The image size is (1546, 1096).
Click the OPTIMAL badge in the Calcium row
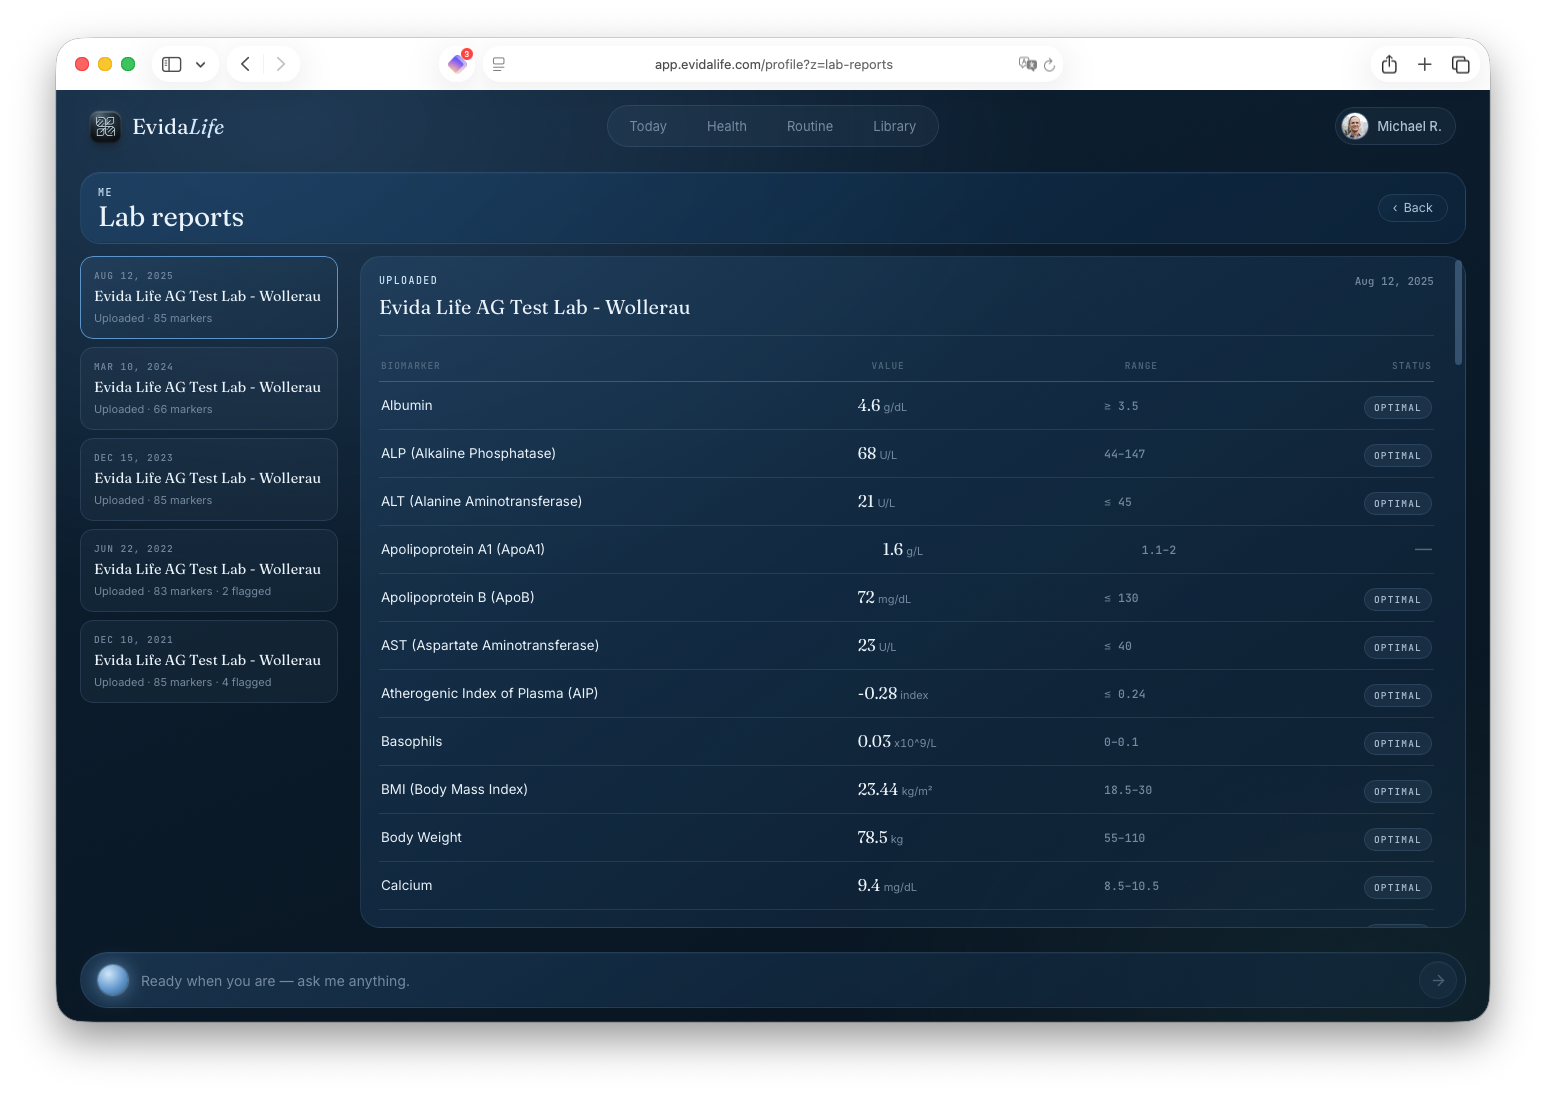pyautogui.click(x=1397, y=887)
